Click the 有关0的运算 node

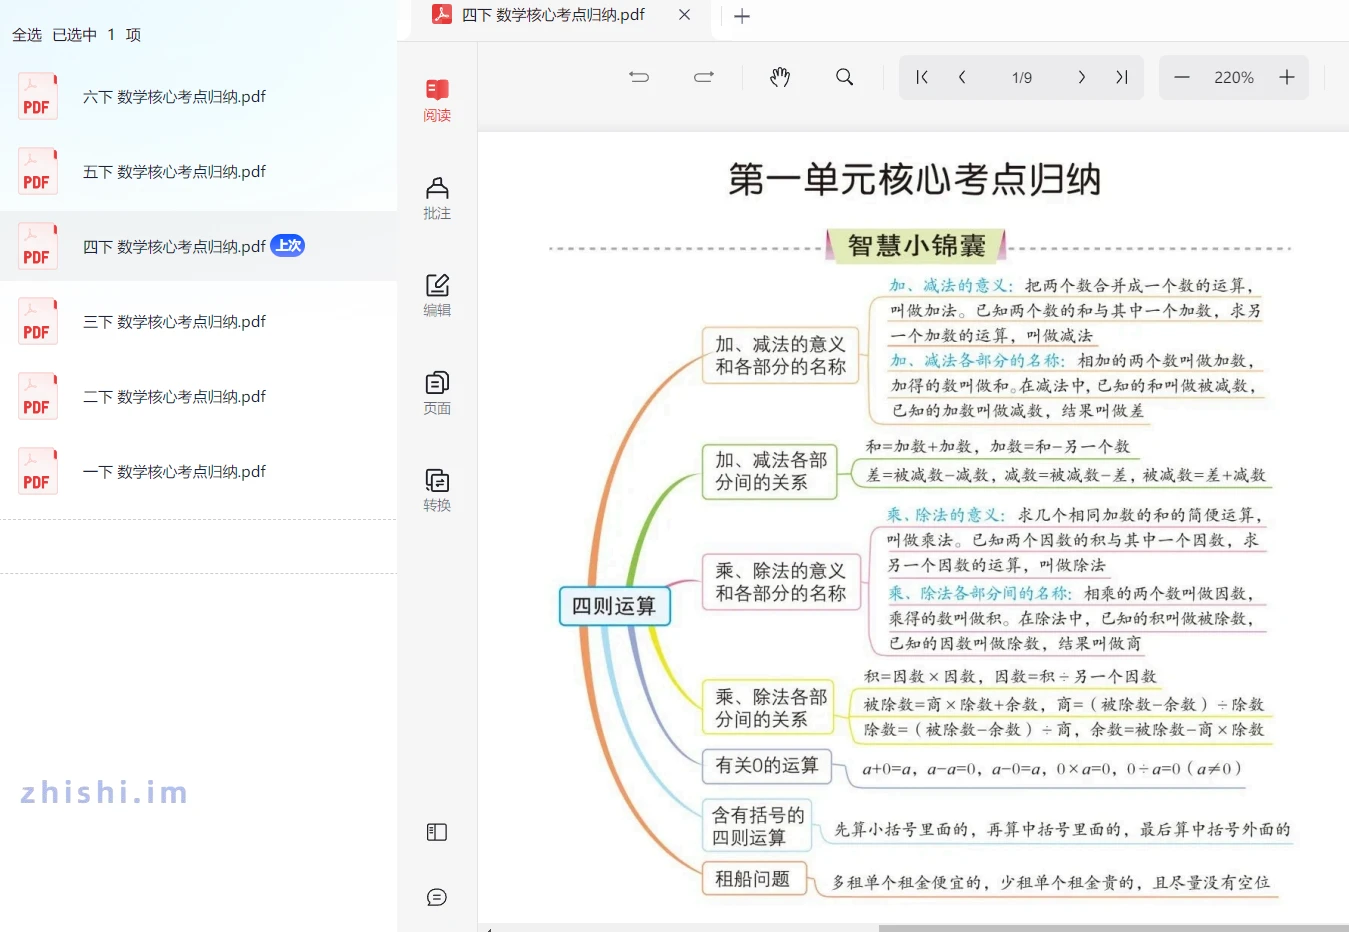tap(766, 766)
